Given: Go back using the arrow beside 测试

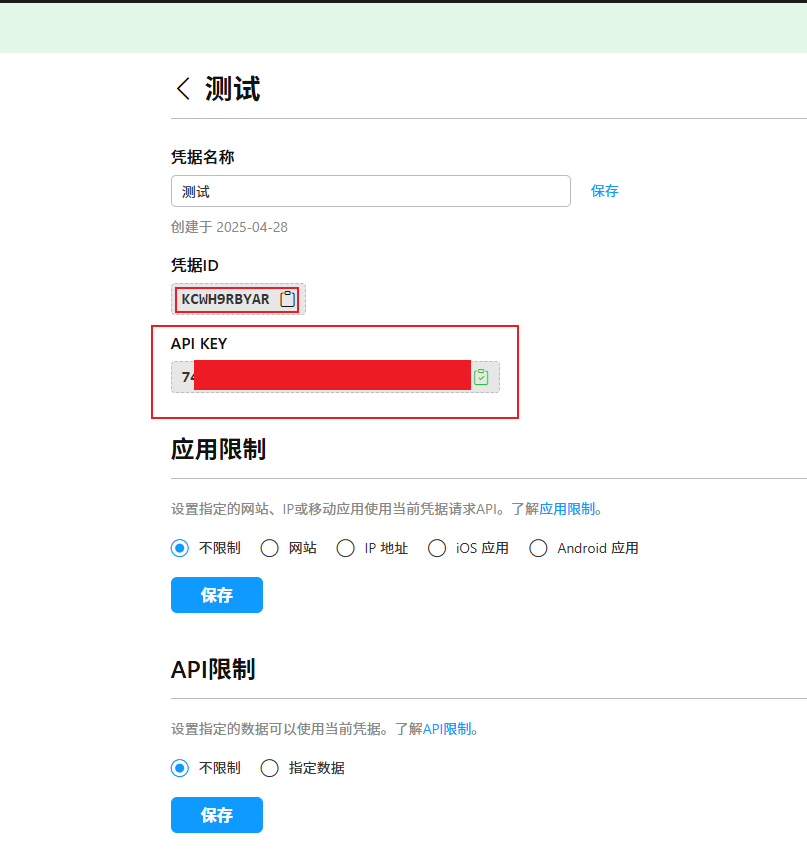Looking at the screenshot, I should [x=184, y=88].
